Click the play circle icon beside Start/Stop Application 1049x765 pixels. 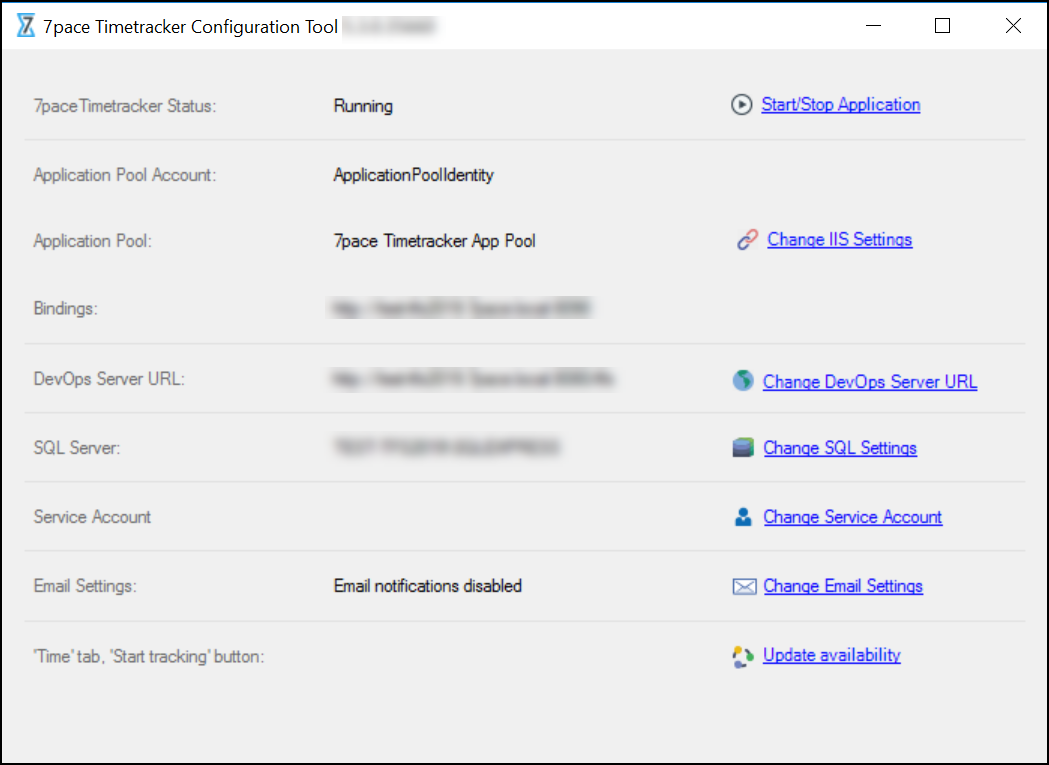(x=741, y=105)
